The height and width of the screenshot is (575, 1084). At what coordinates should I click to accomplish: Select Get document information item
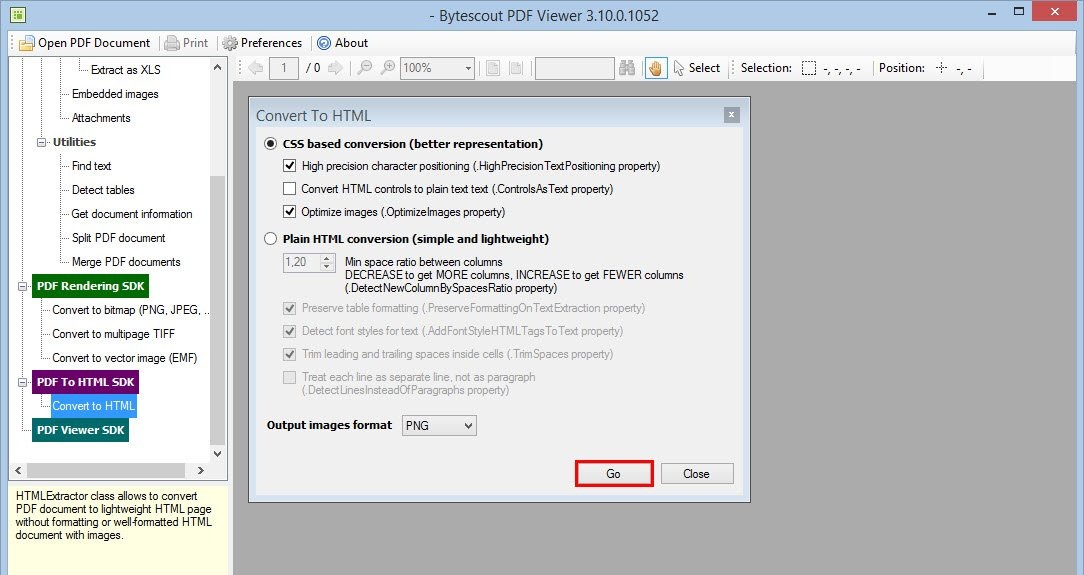[131, 214]
